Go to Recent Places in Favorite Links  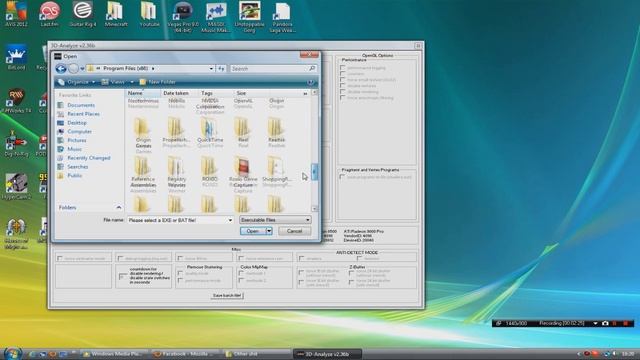pos(78,114)
